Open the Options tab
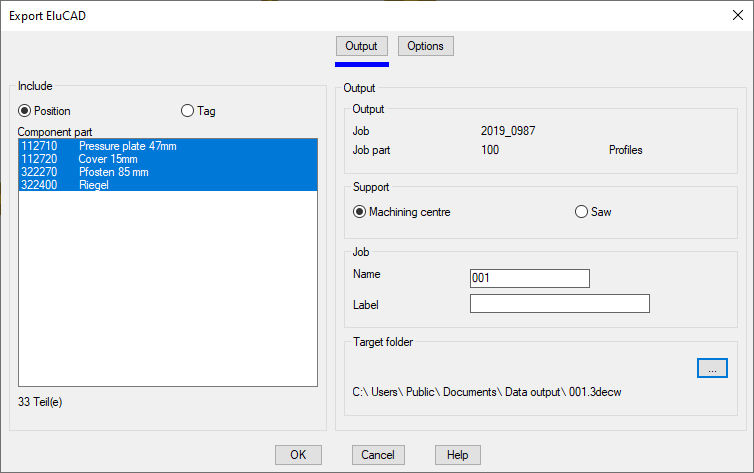This screenshot has height=473, width=754. (x=426, y=46)
